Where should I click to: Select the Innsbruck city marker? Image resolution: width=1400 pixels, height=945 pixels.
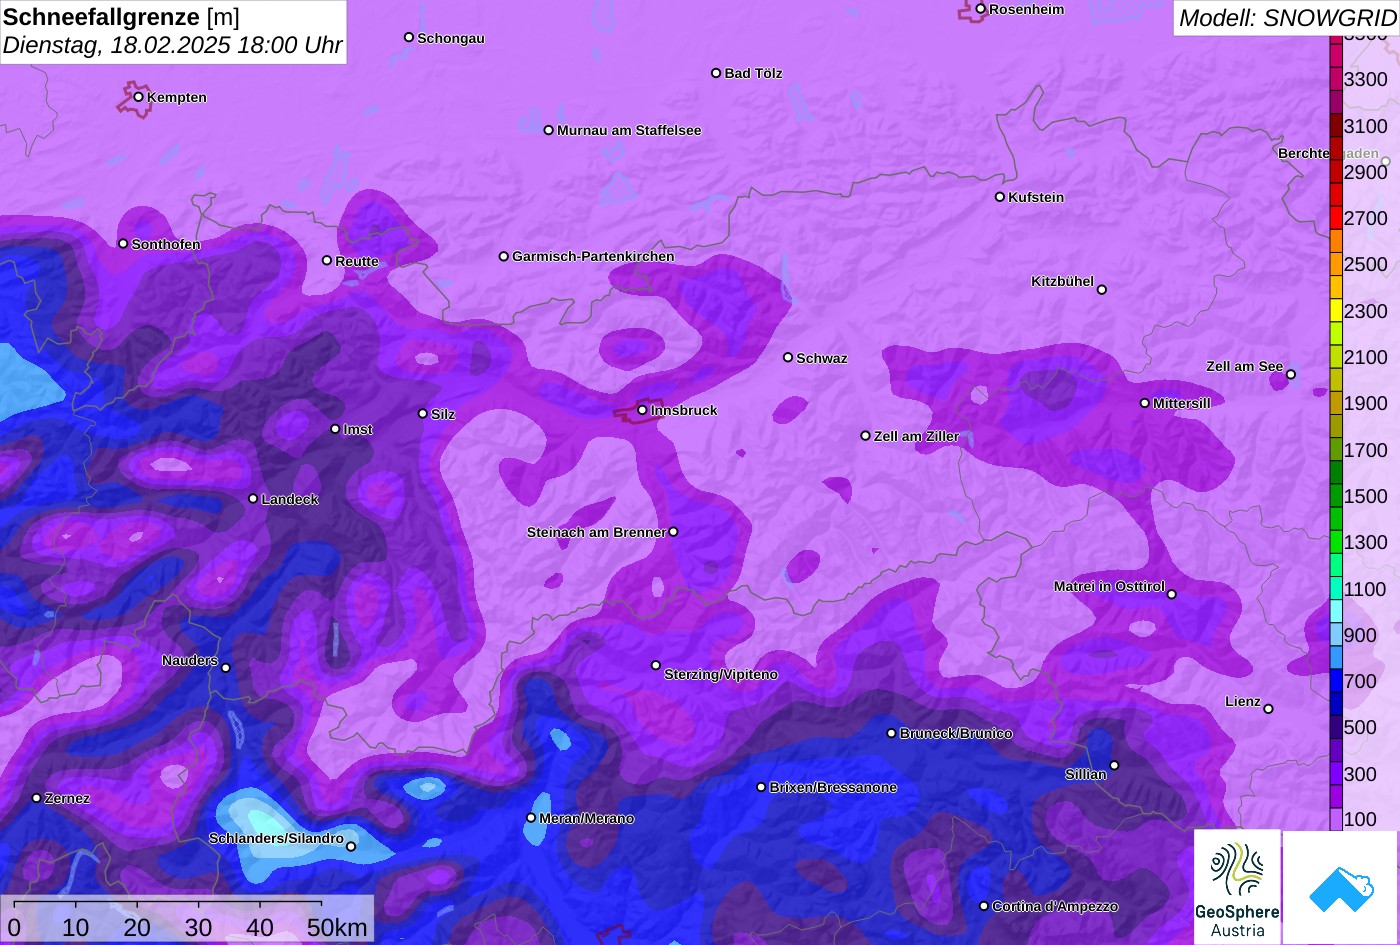(x=642, y=410)
